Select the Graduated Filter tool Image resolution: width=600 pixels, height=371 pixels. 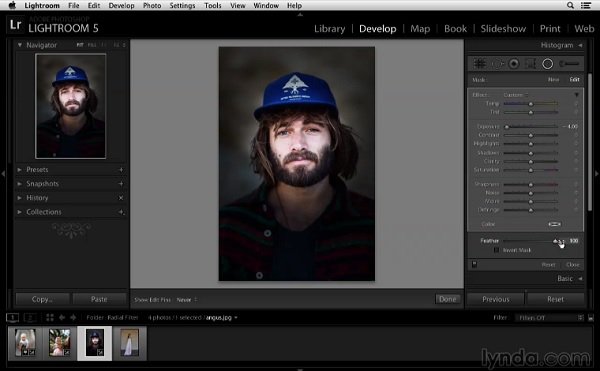point(531,64)
